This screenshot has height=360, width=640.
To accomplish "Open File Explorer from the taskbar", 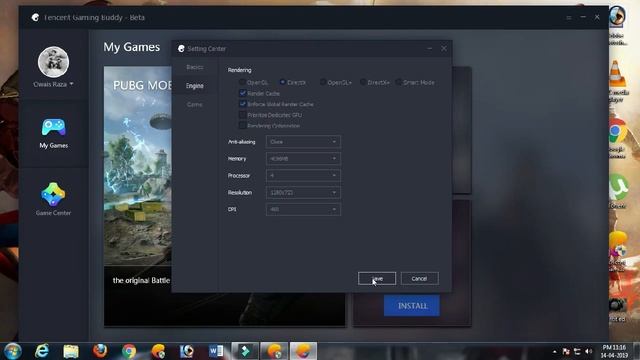I will click(x=71, y=351).
